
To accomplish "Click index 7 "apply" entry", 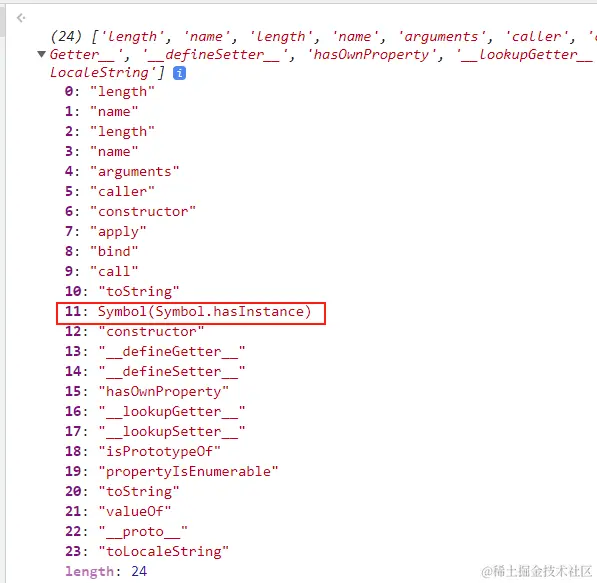I will click(105, 232).
